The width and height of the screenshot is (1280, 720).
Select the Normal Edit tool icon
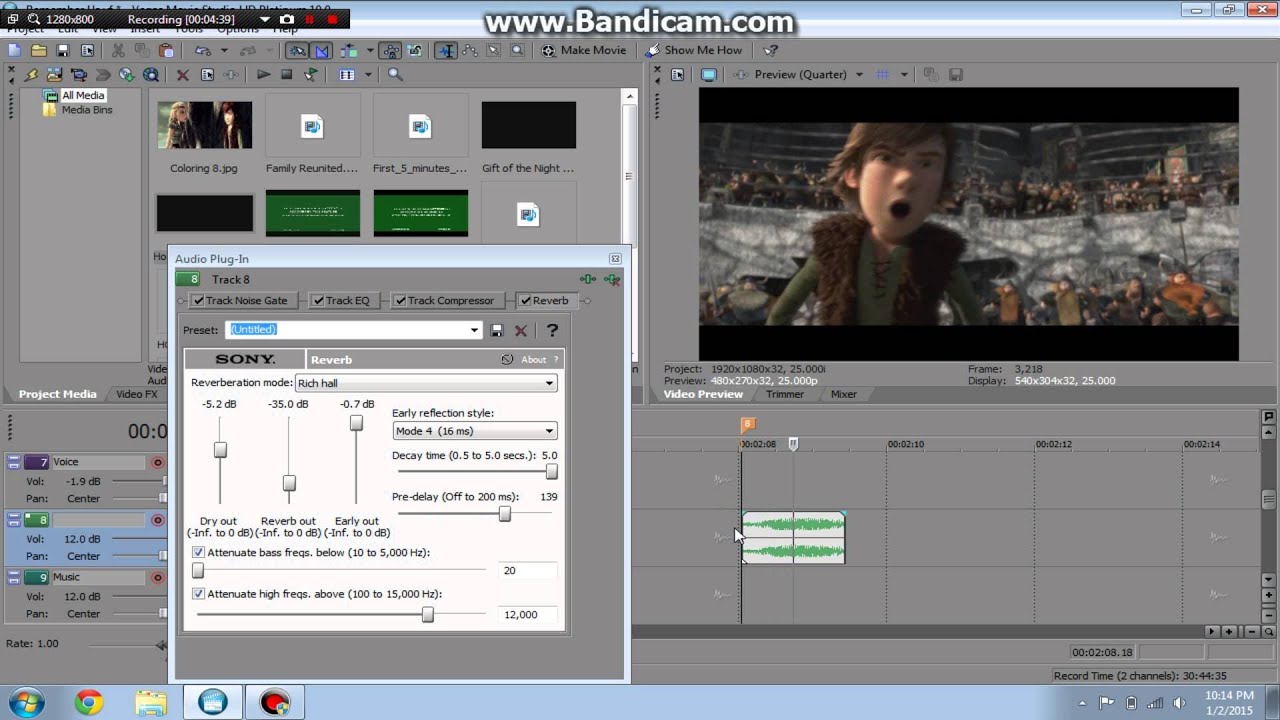446,50
